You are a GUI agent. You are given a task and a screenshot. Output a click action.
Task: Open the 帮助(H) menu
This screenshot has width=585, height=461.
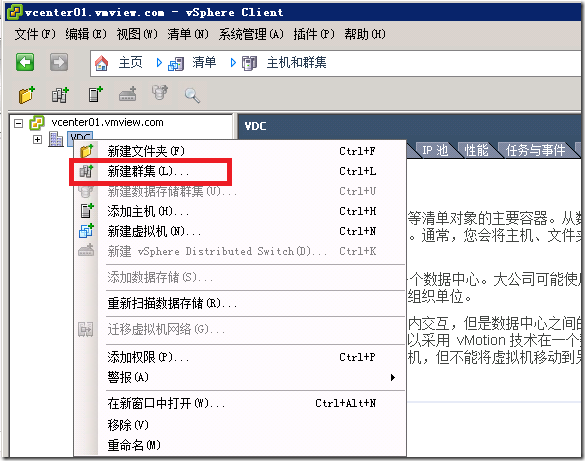coord(365,34)
